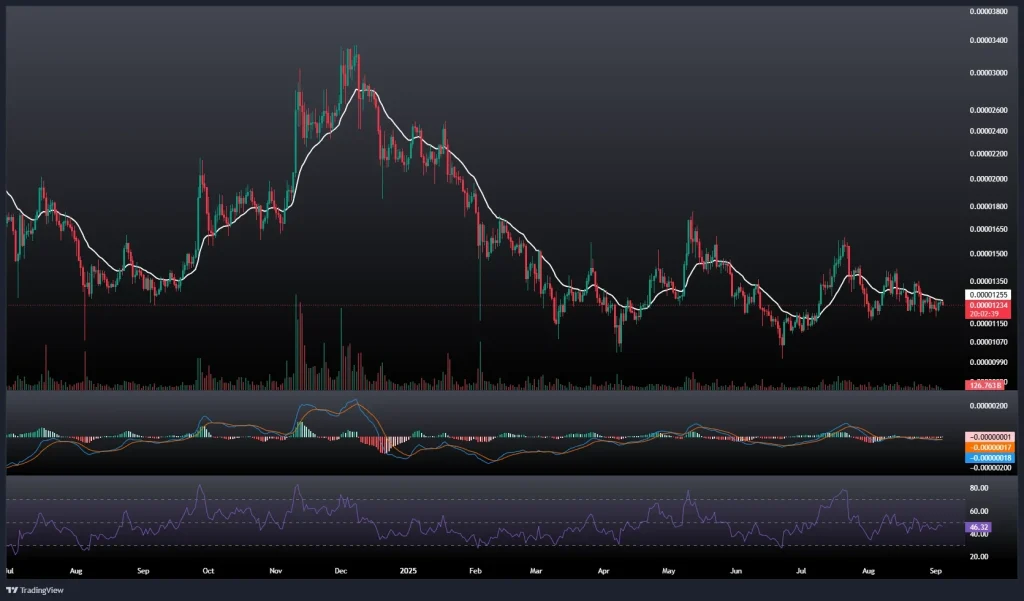
Task: Click the white 0.00001255 moving average label
Action: 988,296
